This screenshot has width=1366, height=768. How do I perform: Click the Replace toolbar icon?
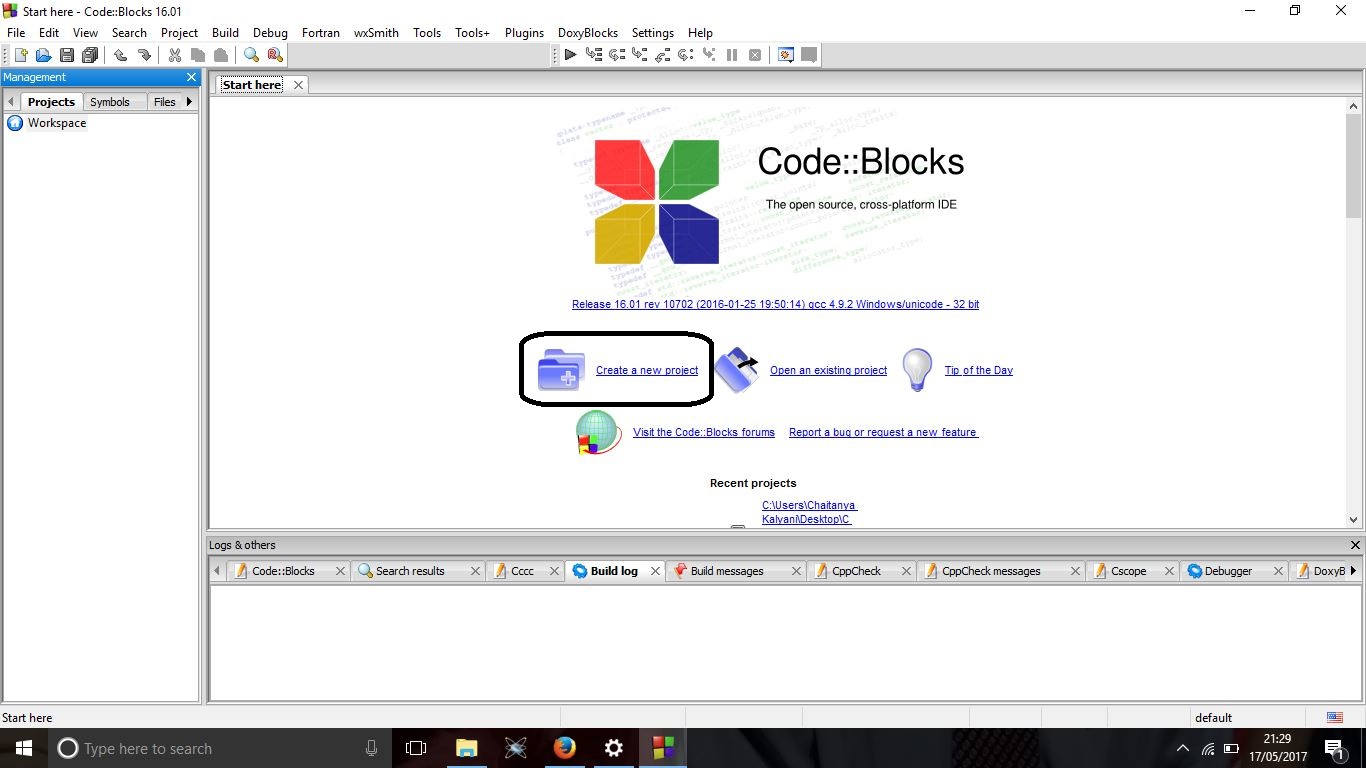[274, 55]
